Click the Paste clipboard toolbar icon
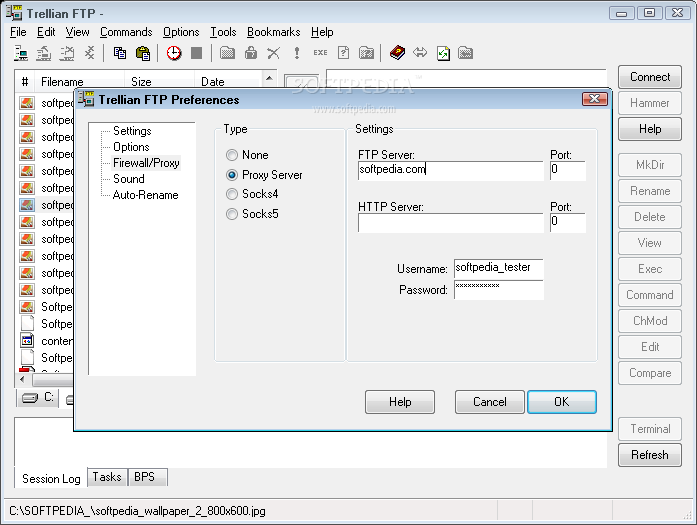 (143, 53)
